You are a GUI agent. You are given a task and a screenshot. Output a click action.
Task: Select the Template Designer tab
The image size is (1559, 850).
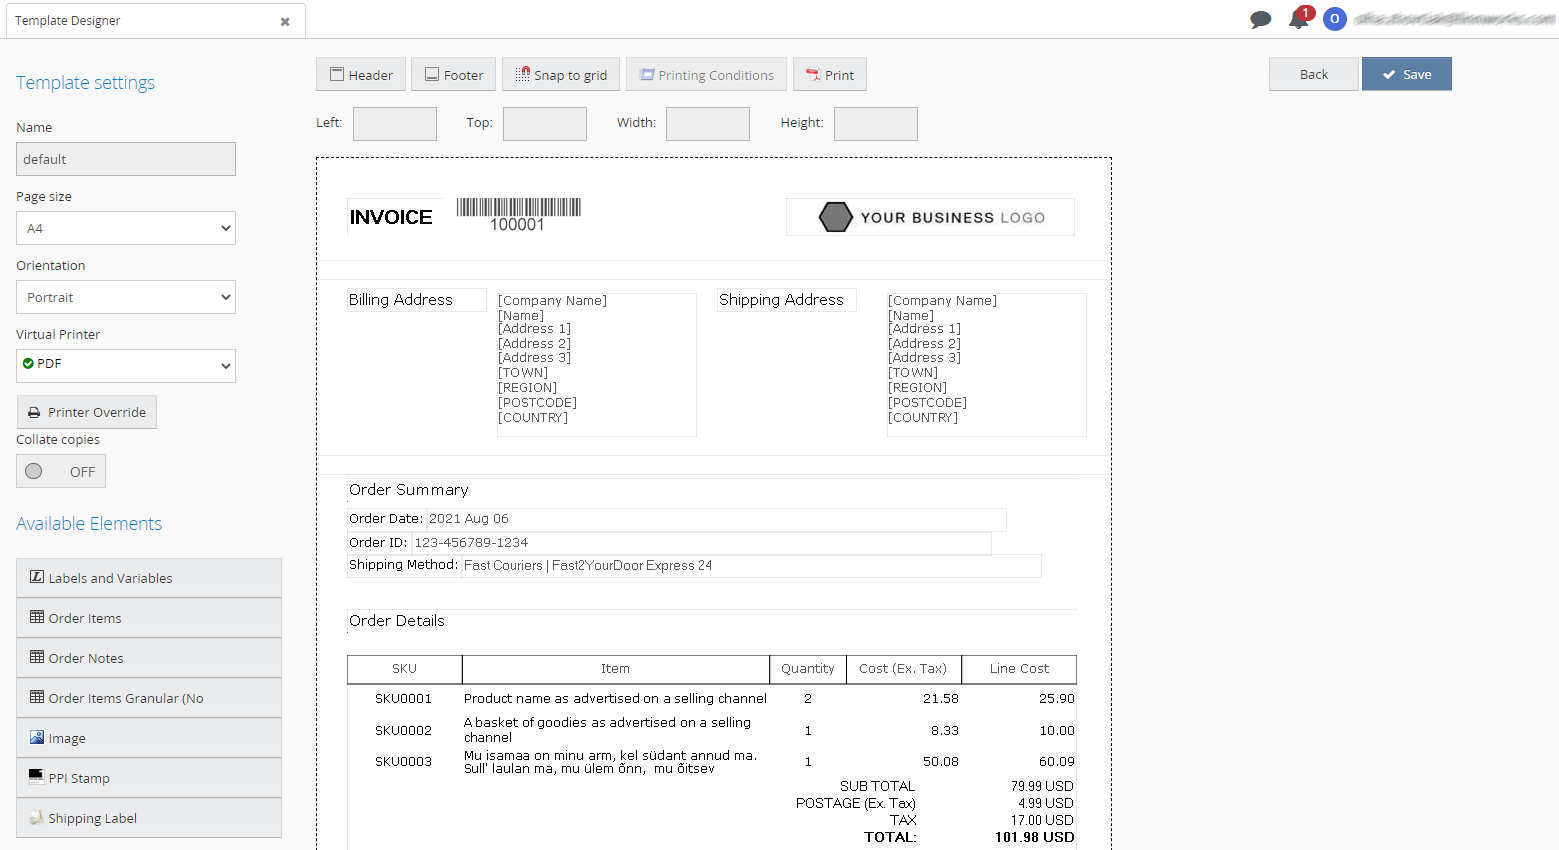140,21
